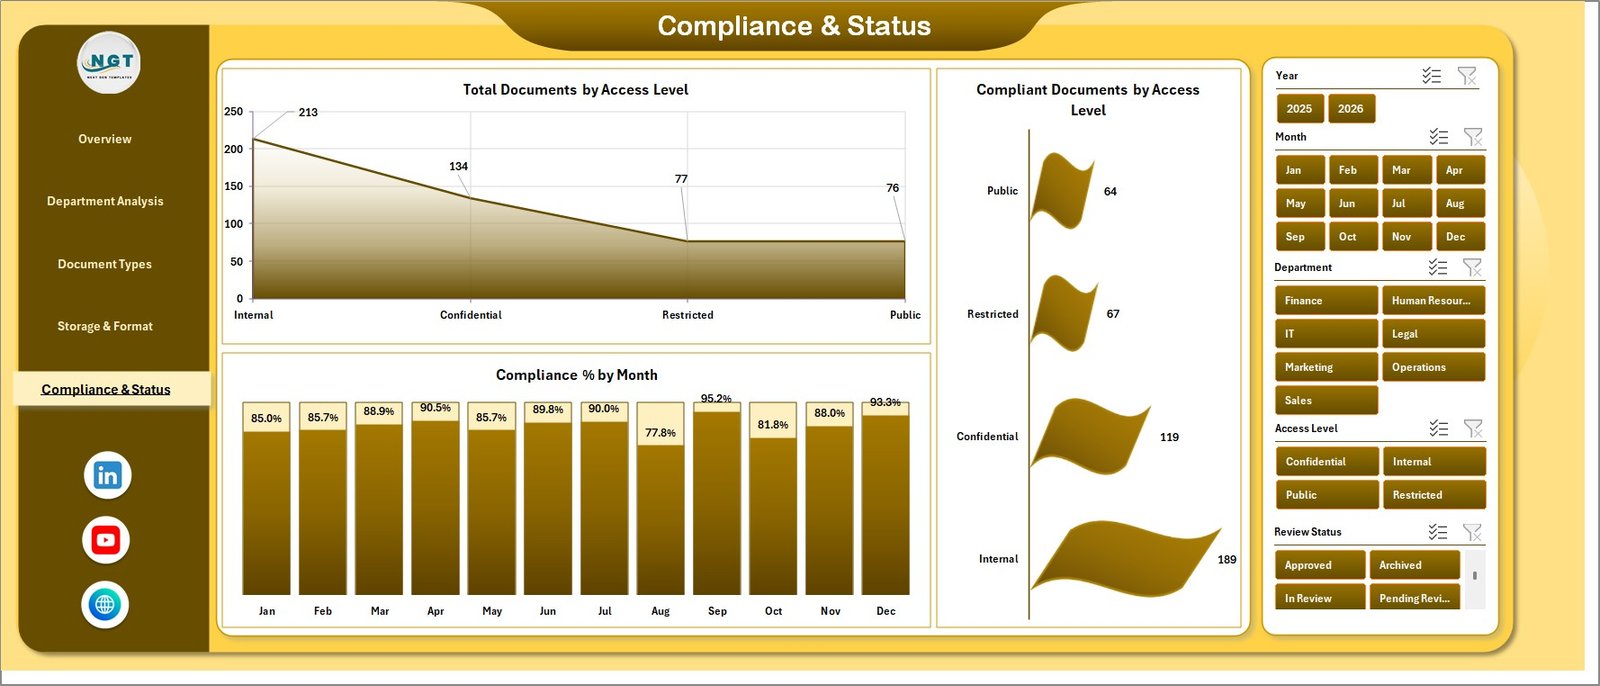Filter by year 2025

[x=1300, y=109]
